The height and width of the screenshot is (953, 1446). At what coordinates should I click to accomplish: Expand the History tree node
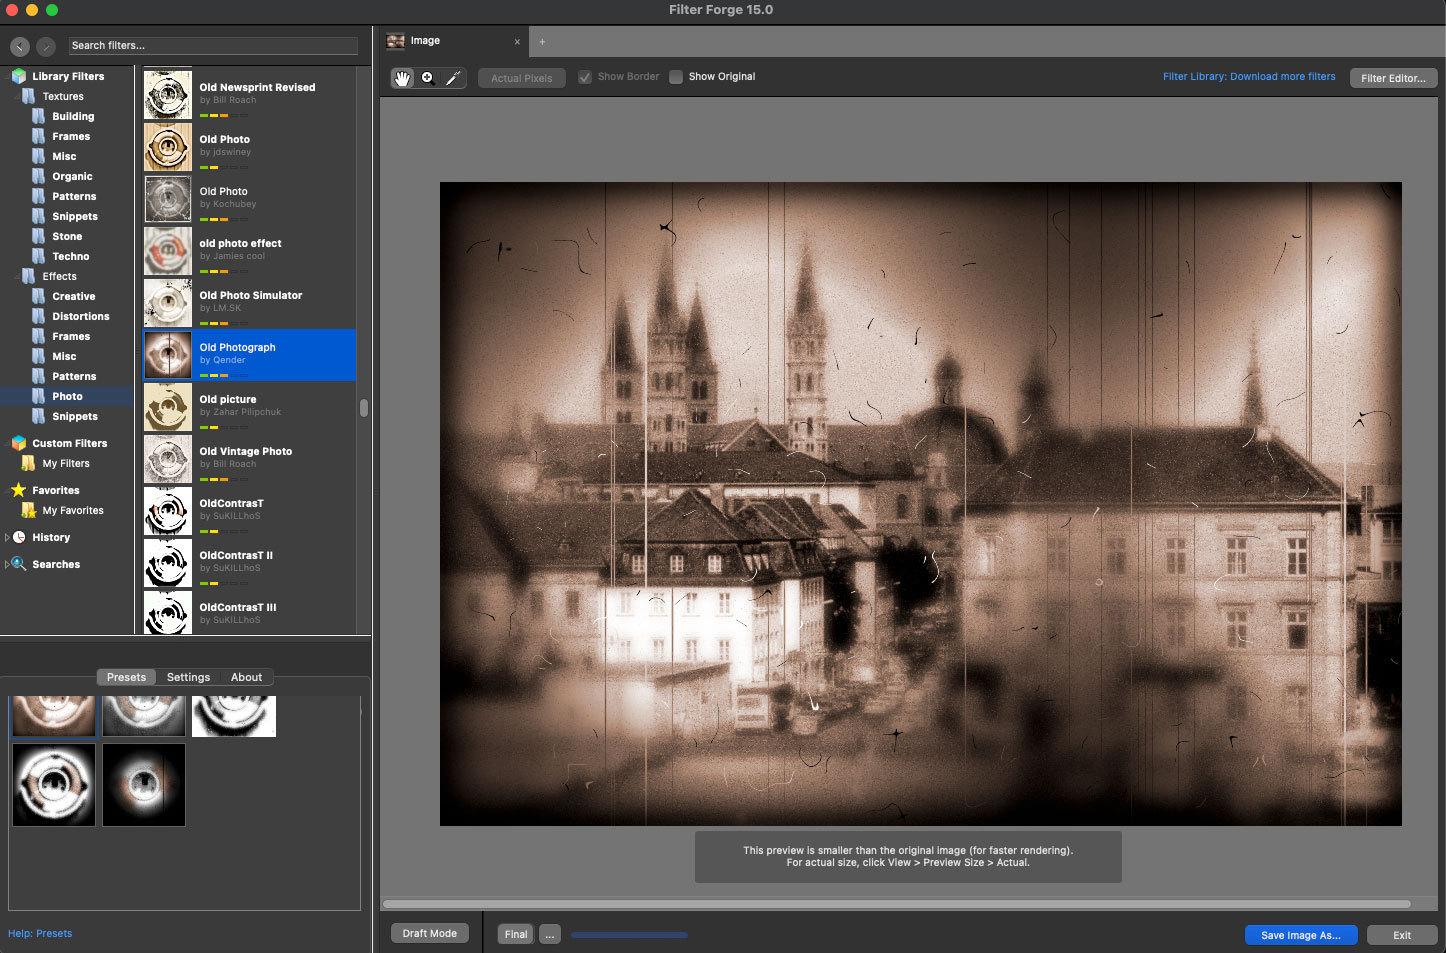tap(8, 538)
